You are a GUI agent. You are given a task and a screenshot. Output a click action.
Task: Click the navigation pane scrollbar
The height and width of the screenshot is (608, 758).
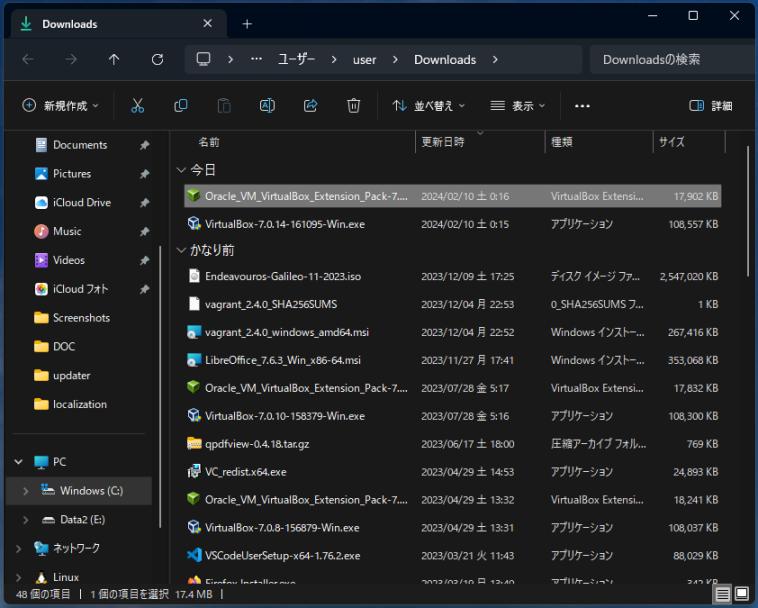pyautogui.click(x=160, y=387)
